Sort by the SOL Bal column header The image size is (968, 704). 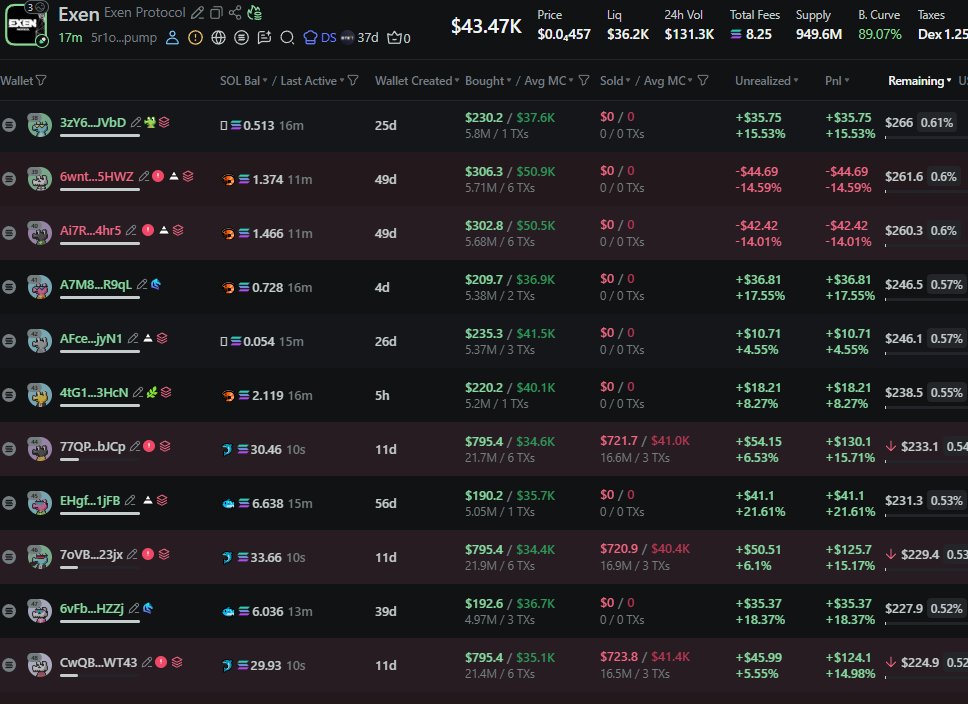tap(243, 81)
